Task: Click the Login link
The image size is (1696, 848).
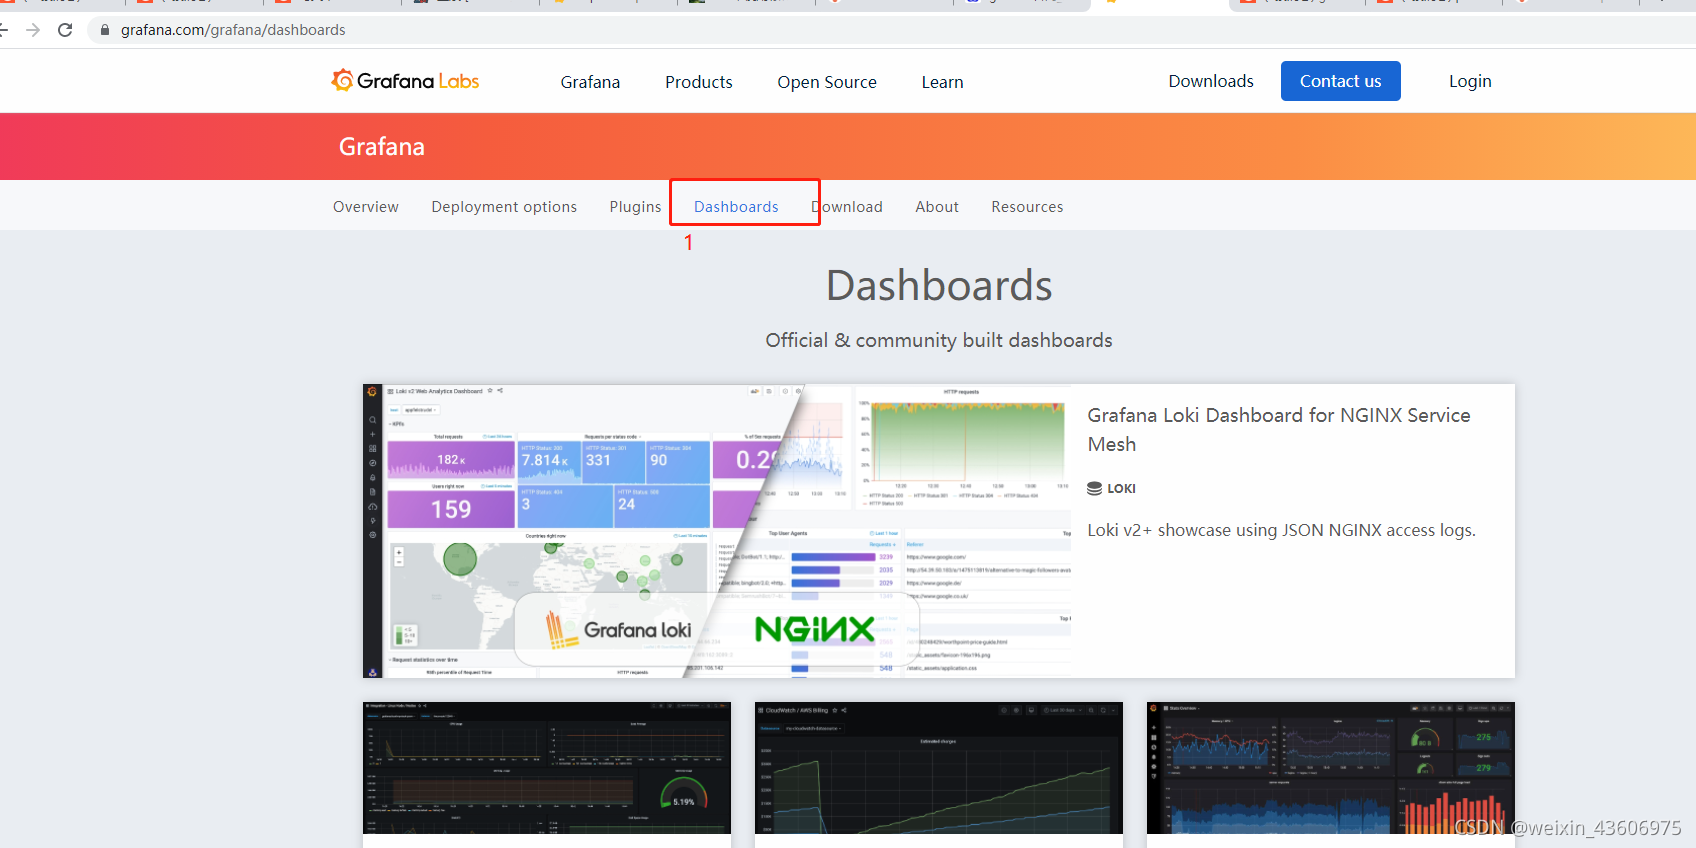Action: coord(1470,81)
